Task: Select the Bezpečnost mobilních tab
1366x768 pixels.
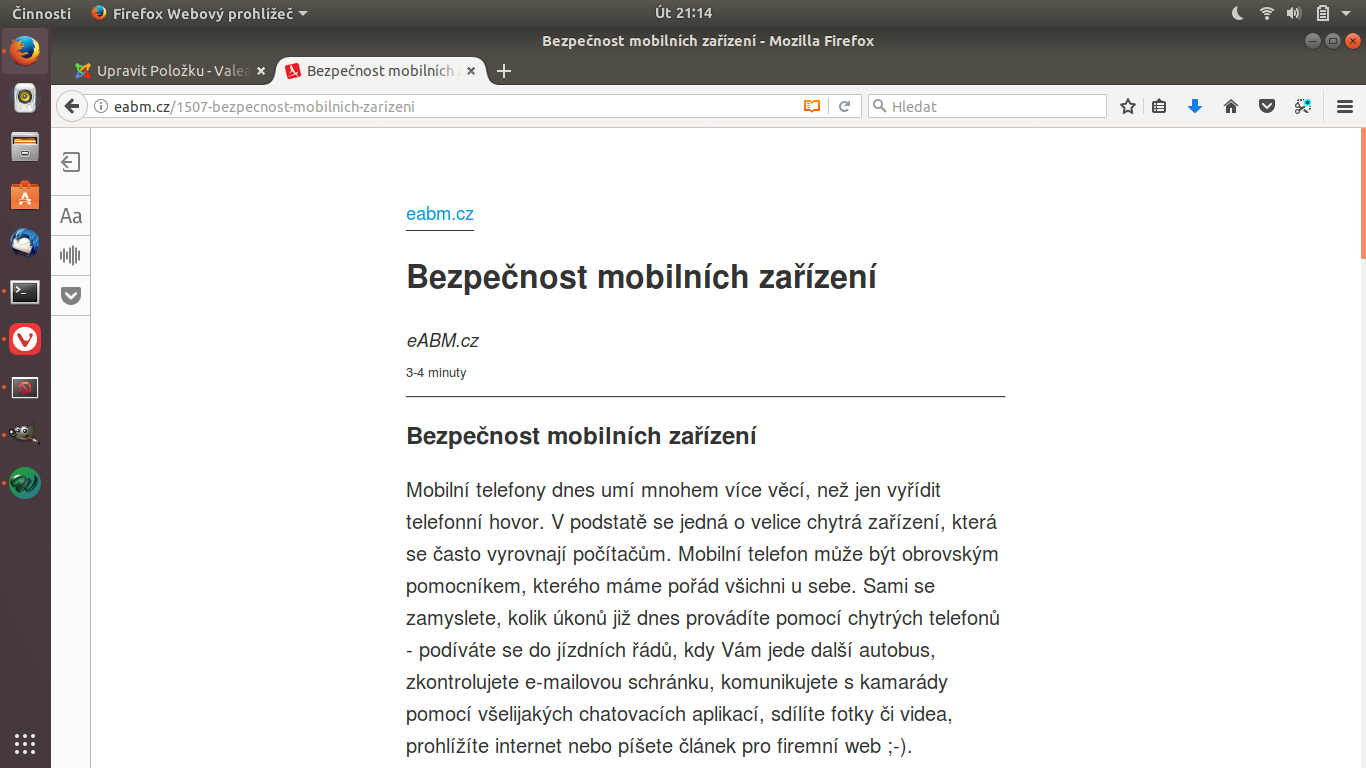Action: tap(380, 71)
